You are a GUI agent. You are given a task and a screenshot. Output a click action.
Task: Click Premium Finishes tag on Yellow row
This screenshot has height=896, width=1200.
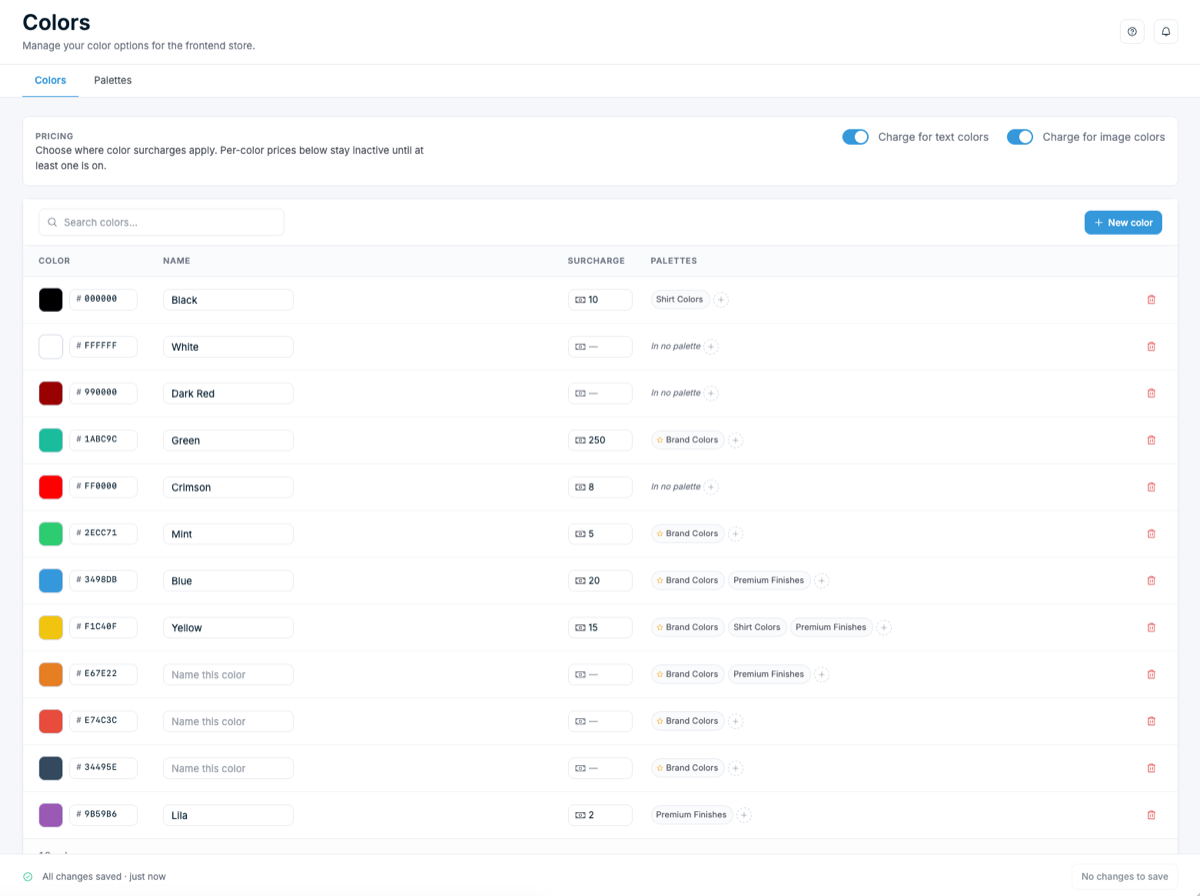tap(831, 627)
